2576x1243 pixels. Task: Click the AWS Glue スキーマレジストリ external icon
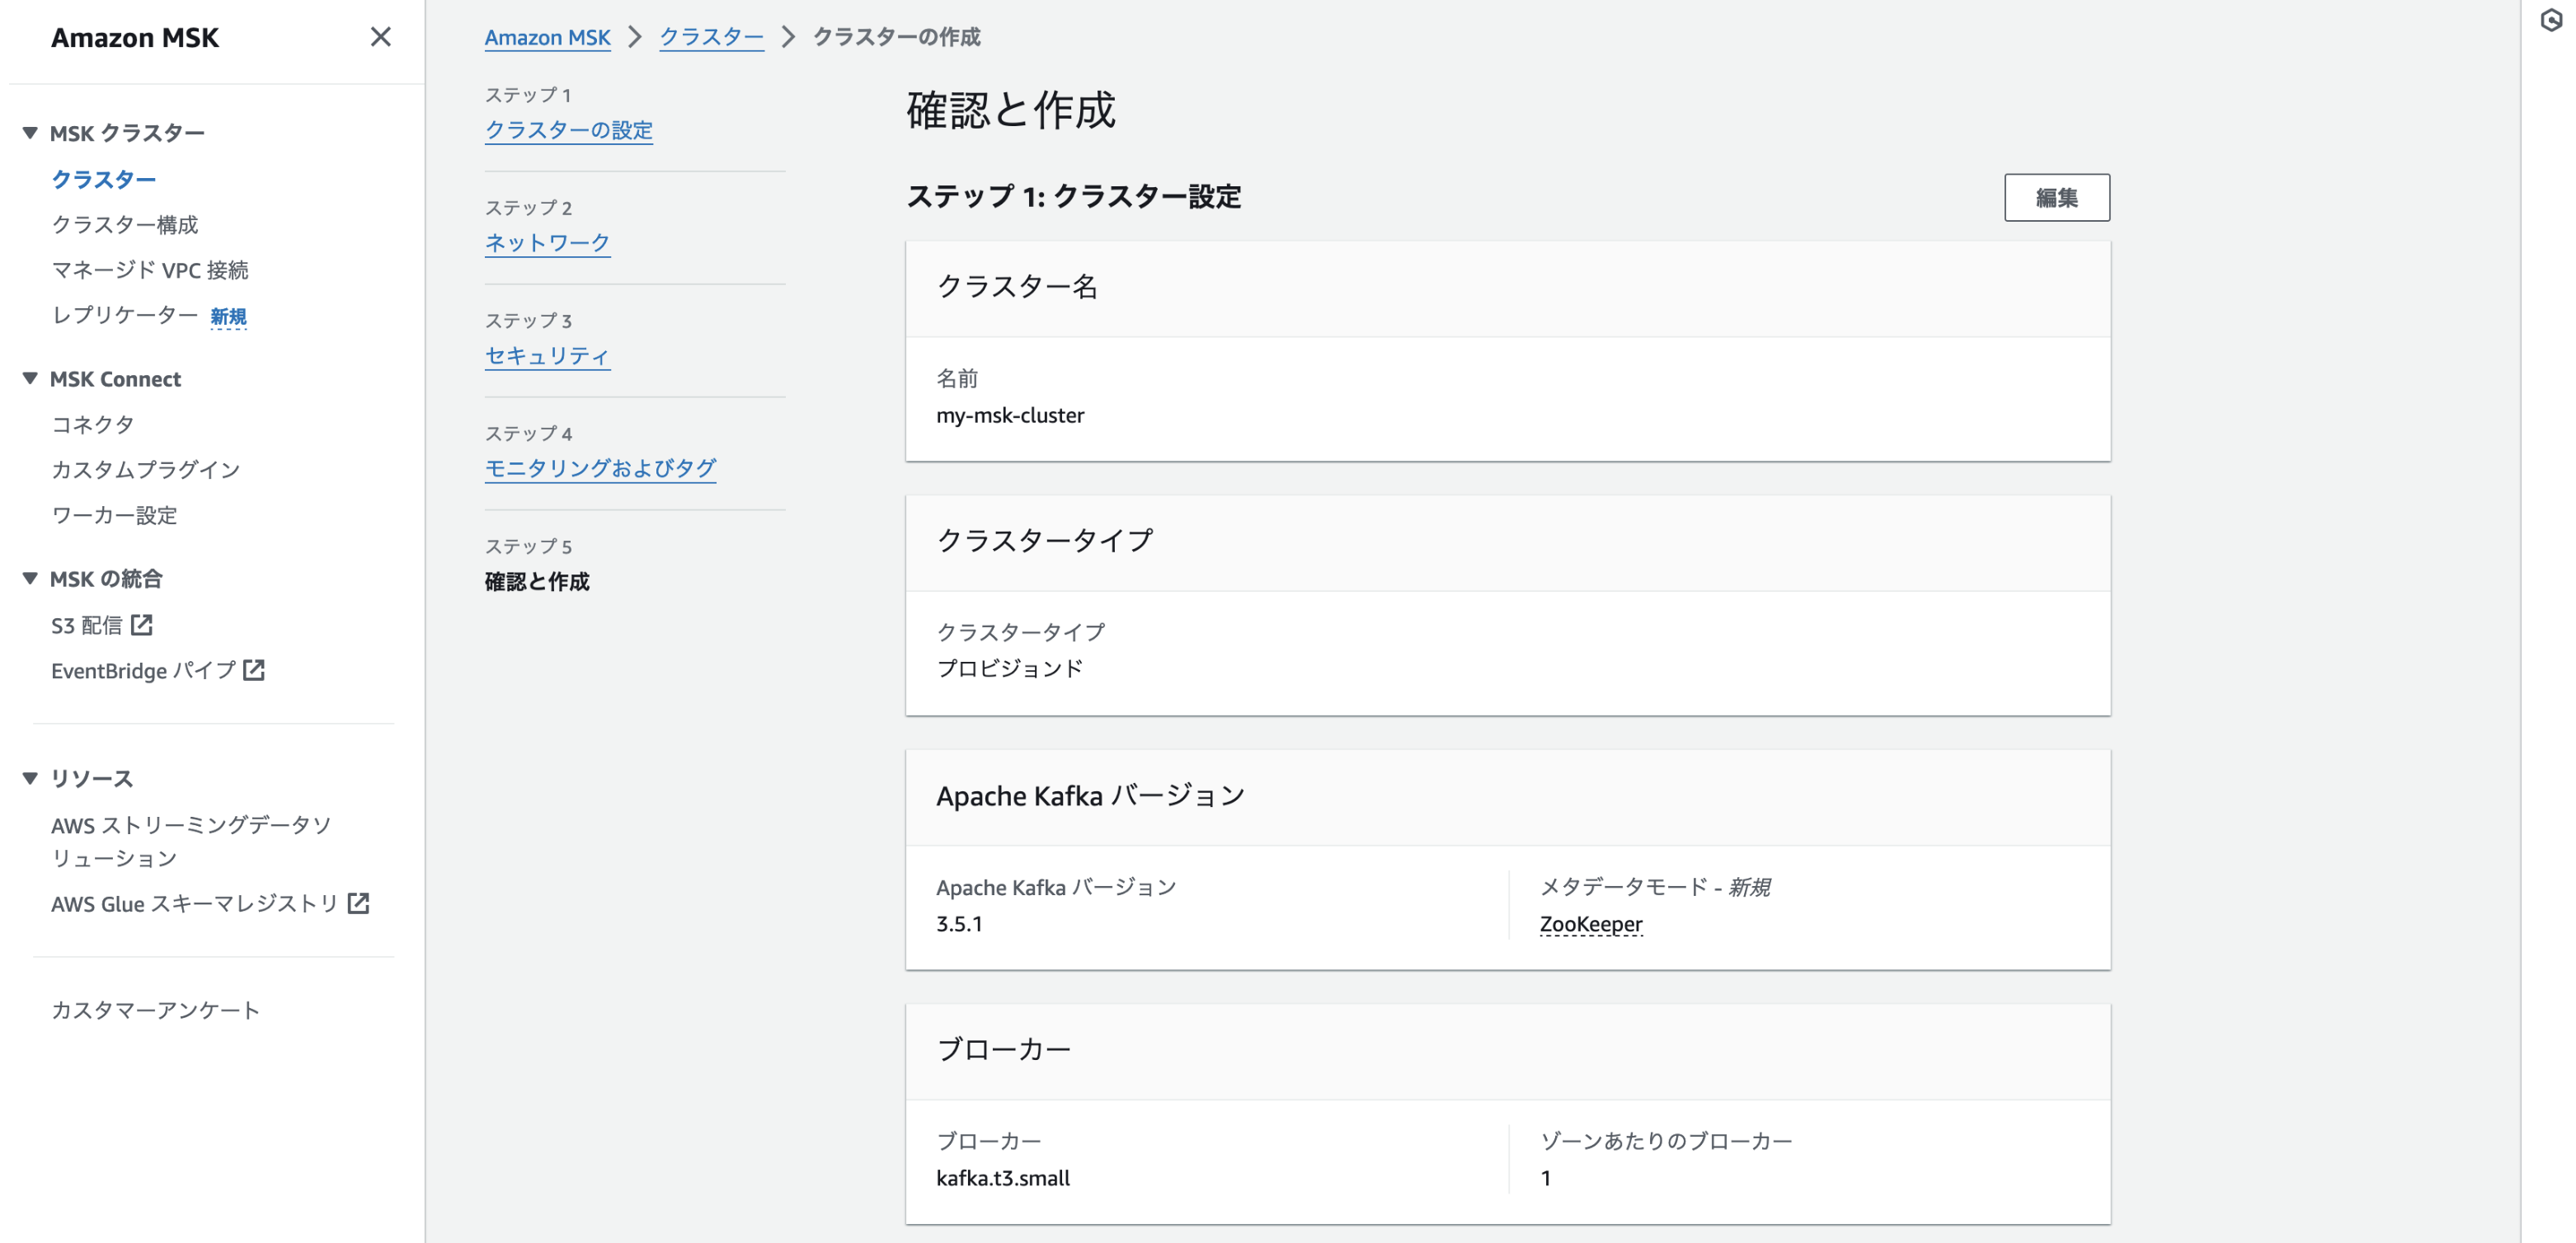pos(358,903)
